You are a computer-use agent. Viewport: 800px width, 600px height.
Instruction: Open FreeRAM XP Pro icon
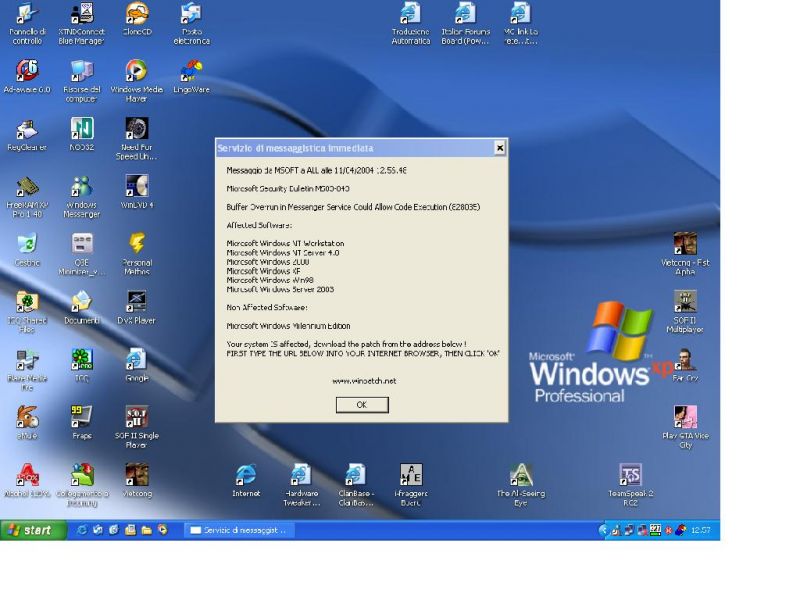pos(27,197)
